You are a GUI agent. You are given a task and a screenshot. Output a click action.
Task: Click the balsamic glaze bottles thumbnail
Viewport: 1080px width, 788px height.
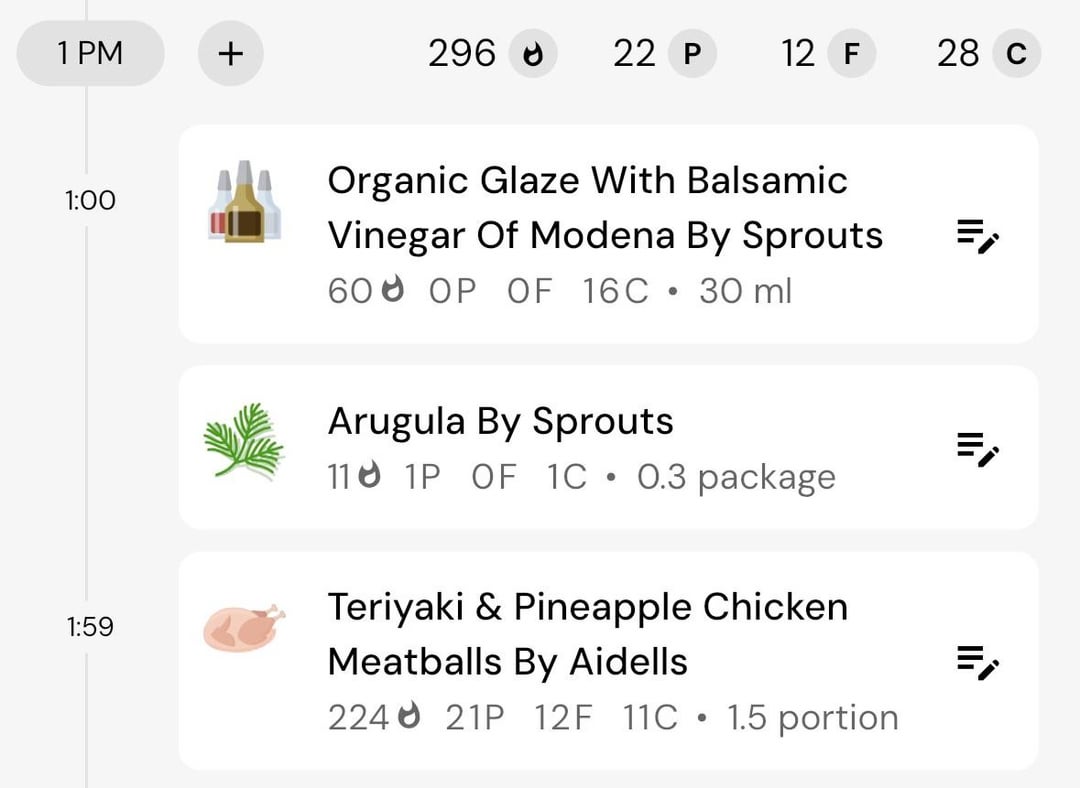pyautogui.click(x=245, y=201)
